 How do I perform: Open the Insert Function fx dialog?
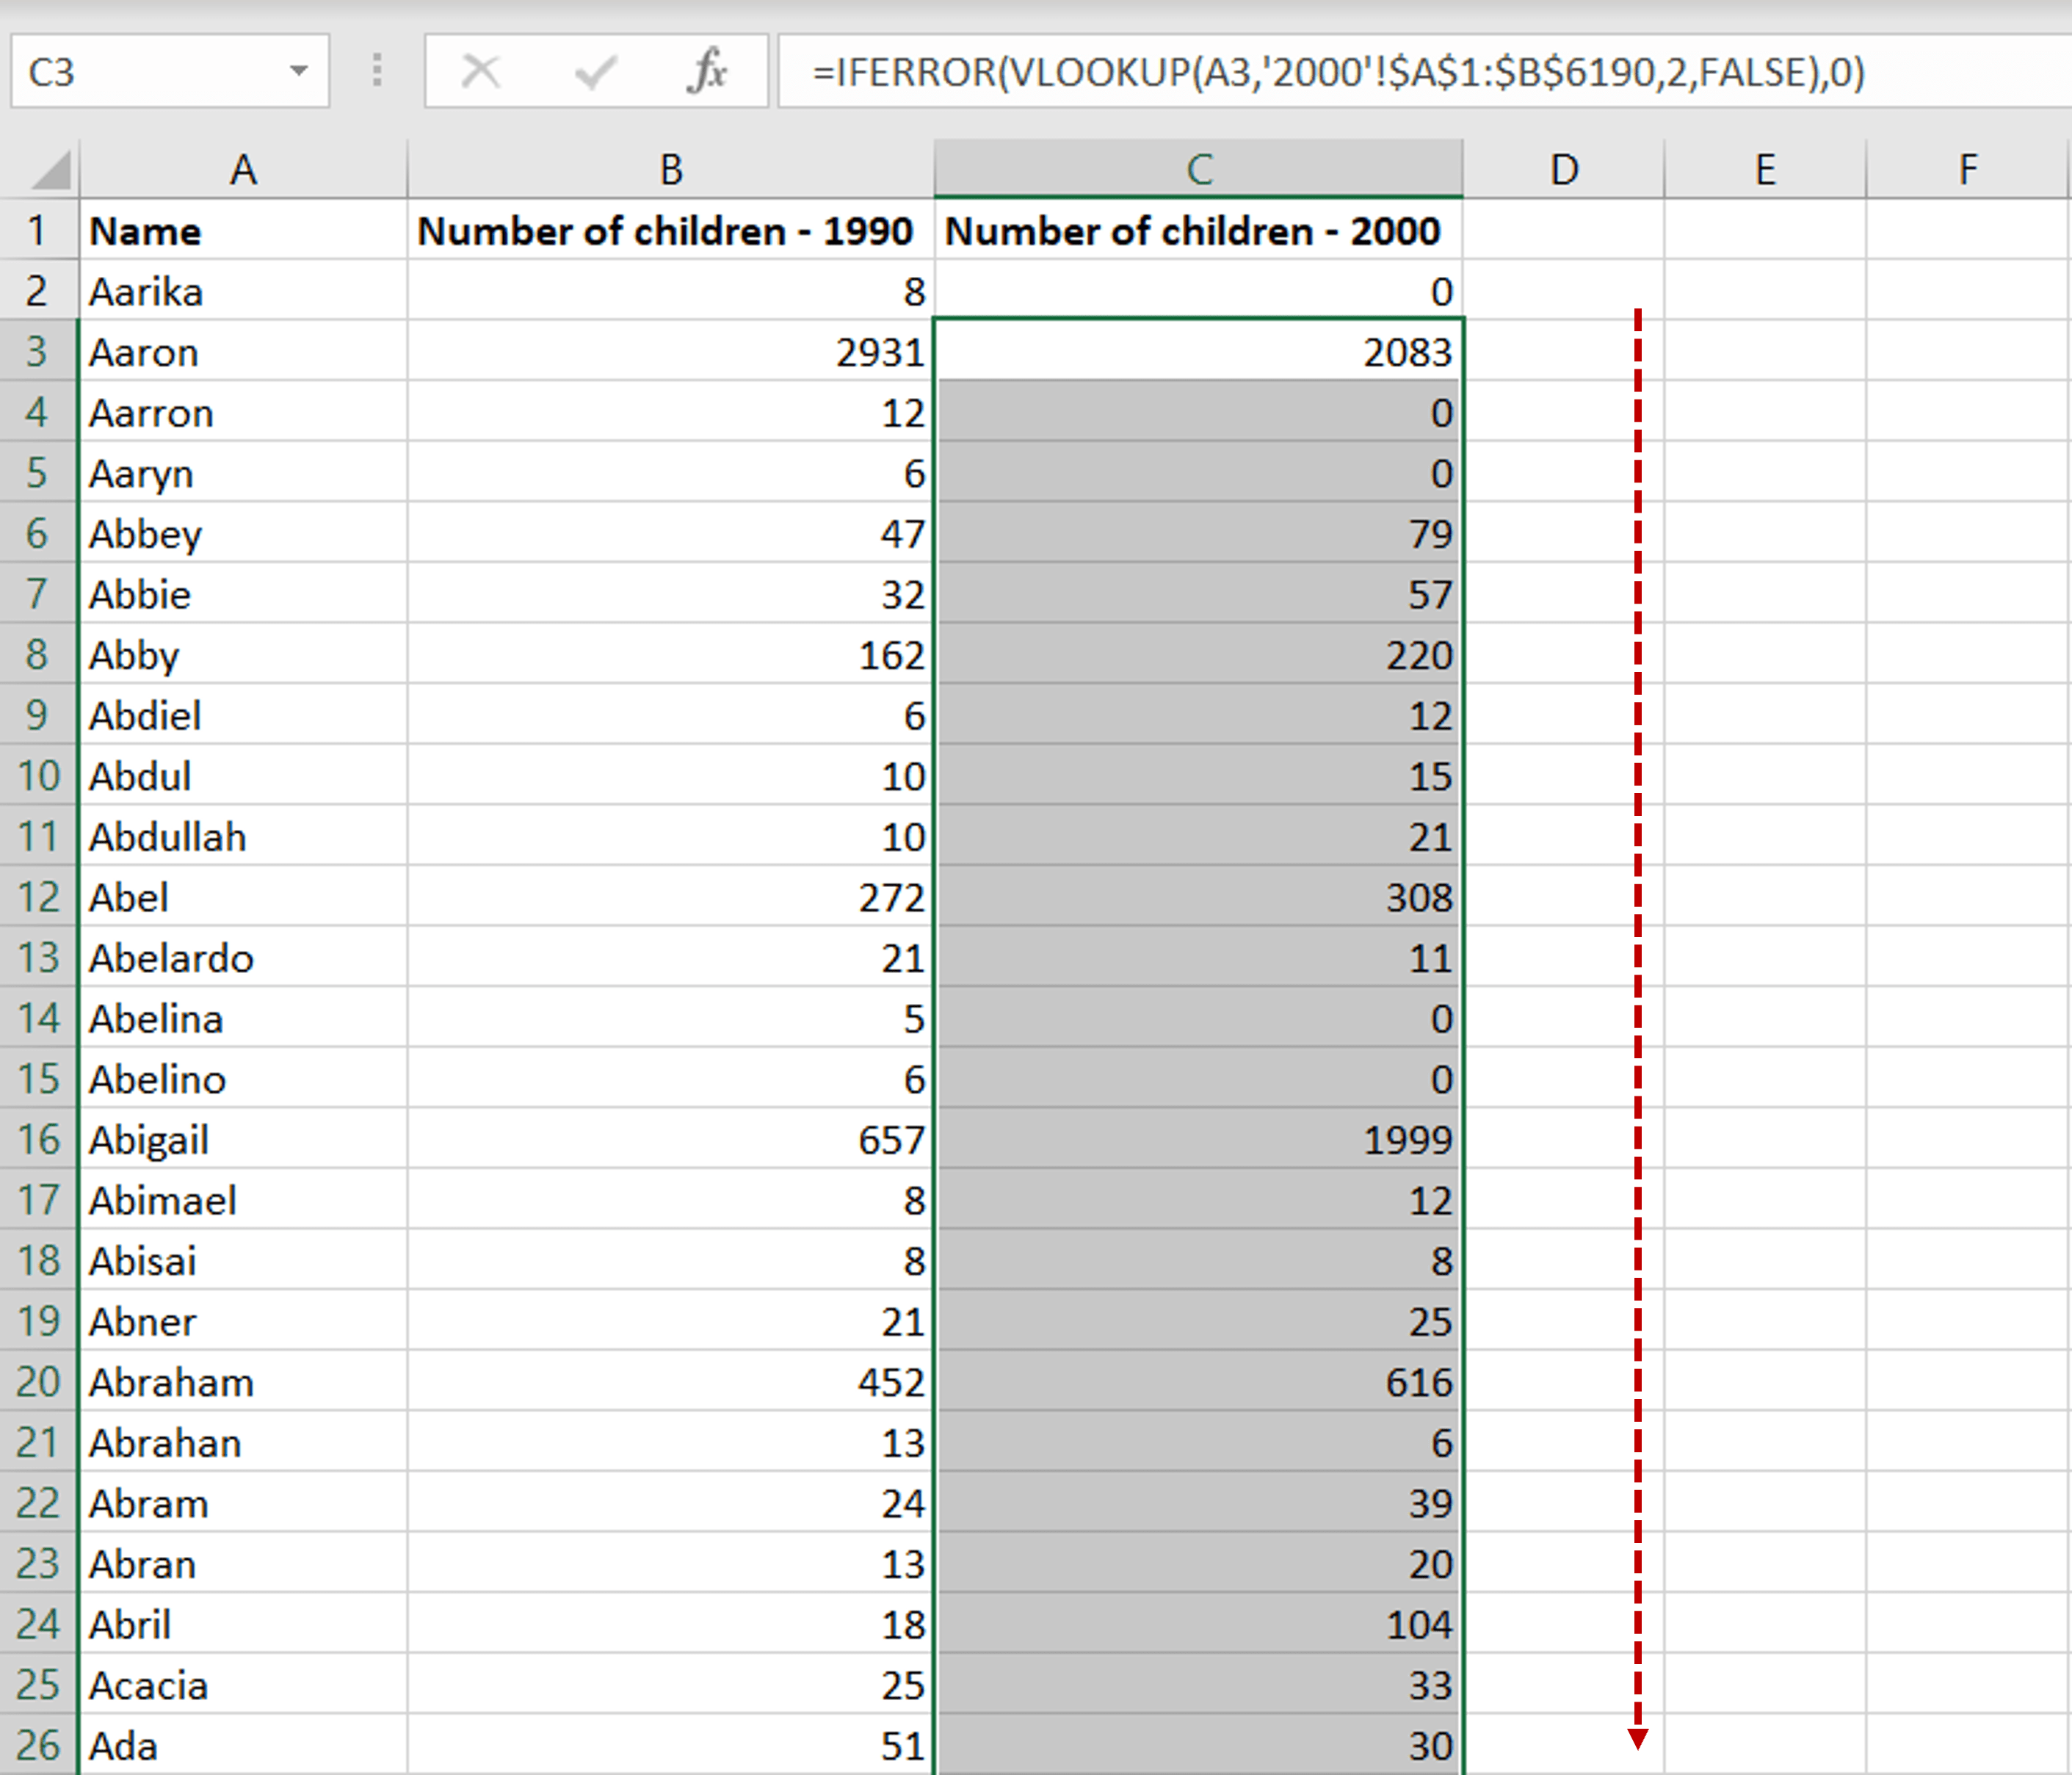tap(708, 71)
